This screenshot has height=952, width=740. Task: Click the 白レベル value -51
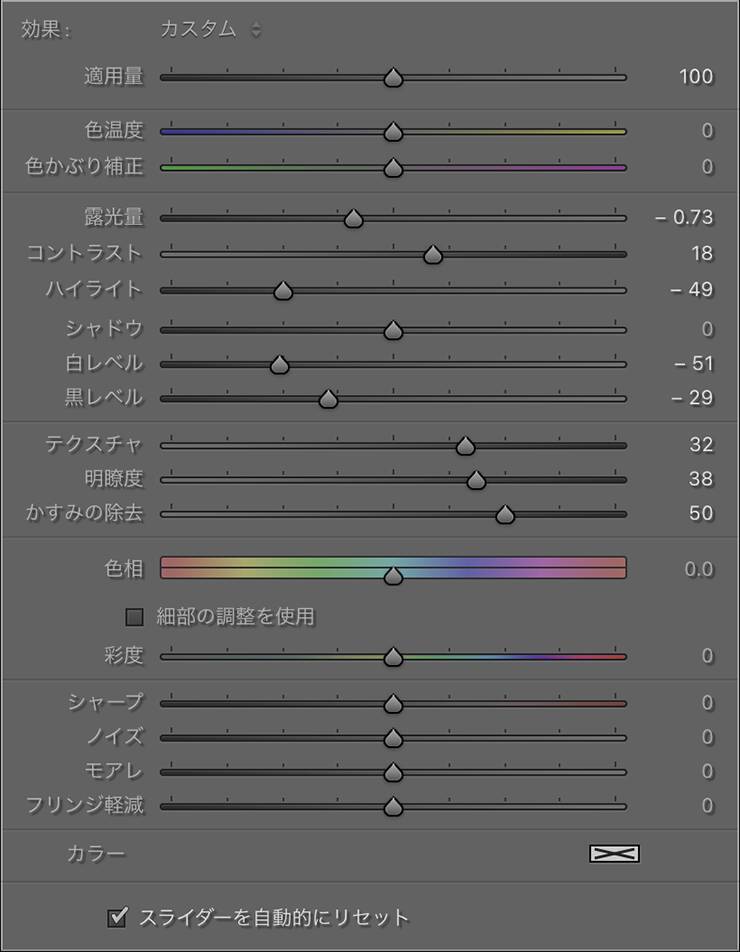[693, 364]
